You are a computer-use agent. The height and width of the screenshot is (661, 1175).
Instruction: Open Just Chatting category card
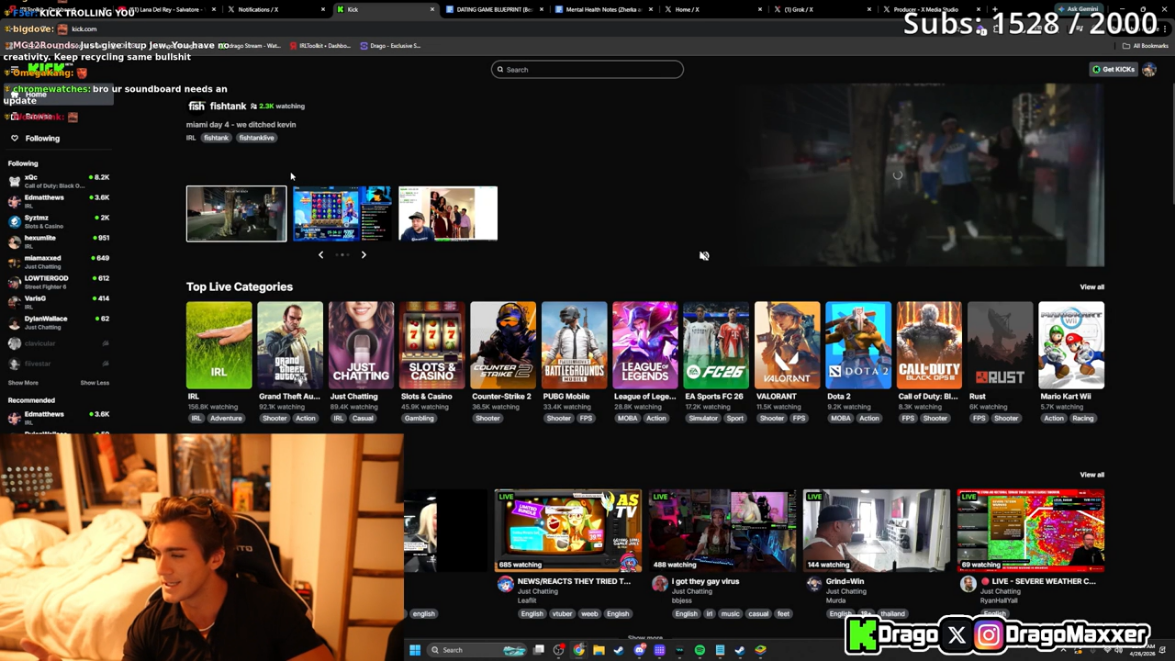click(361, 345)
